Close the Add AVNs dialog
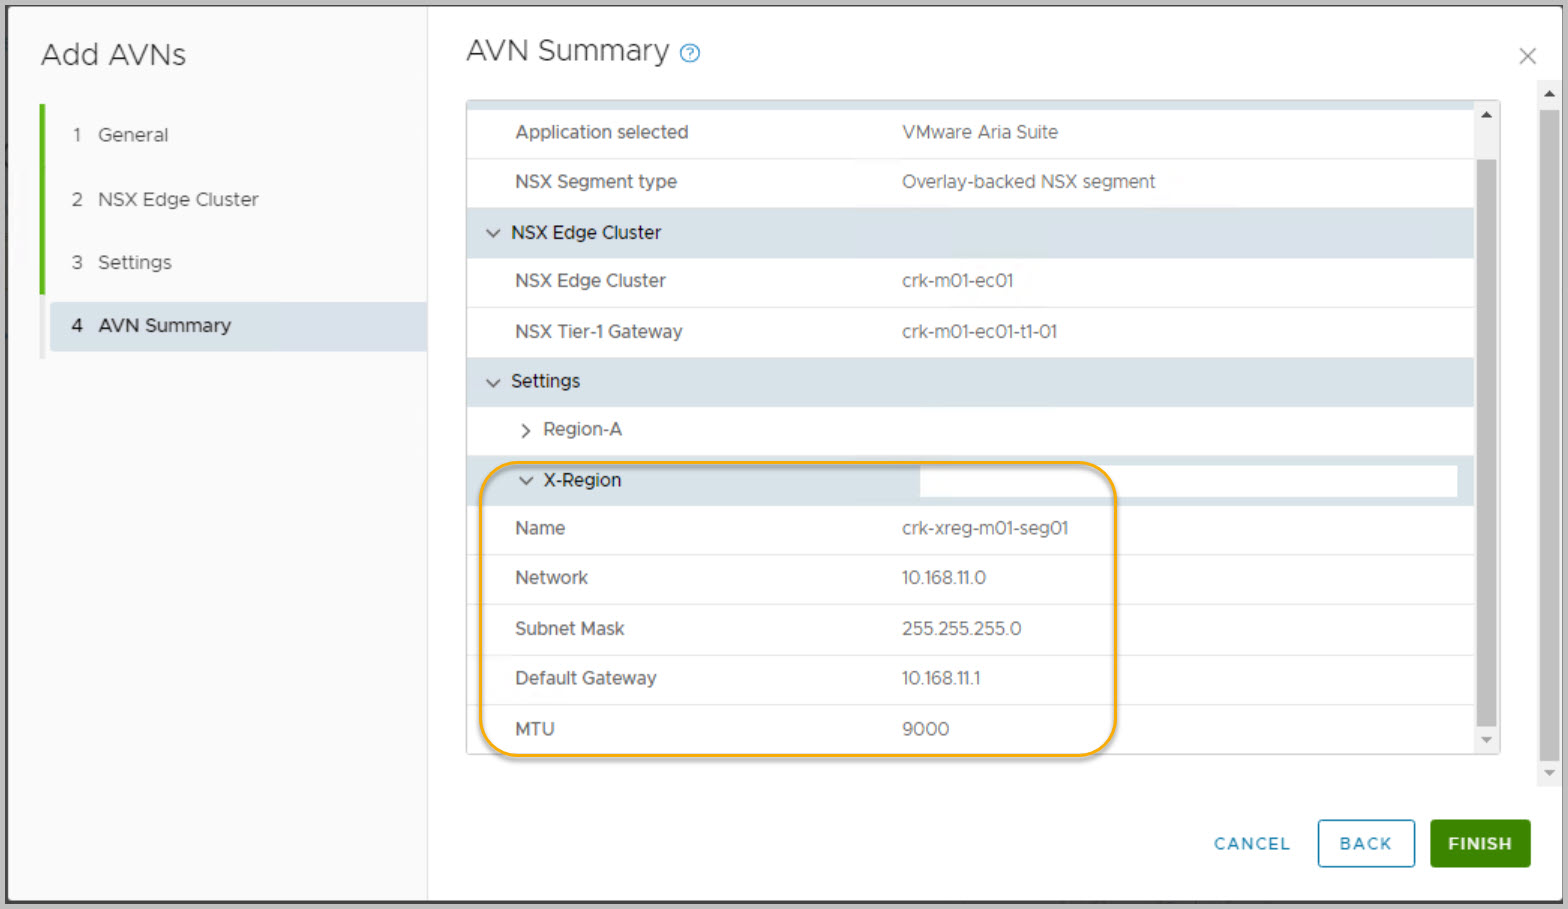 pyautogui.click(x=1526, y=56)
